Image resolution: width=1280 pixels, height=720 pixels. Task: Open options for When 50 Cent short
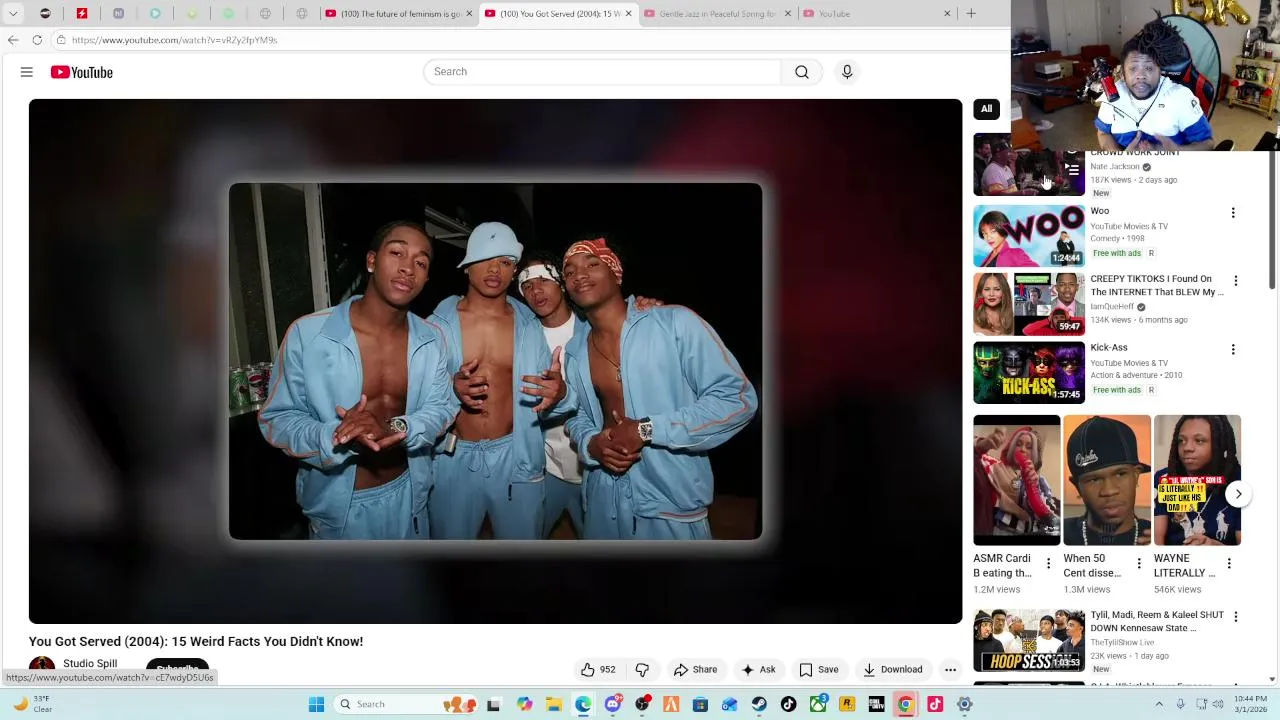coord(1138,564)
